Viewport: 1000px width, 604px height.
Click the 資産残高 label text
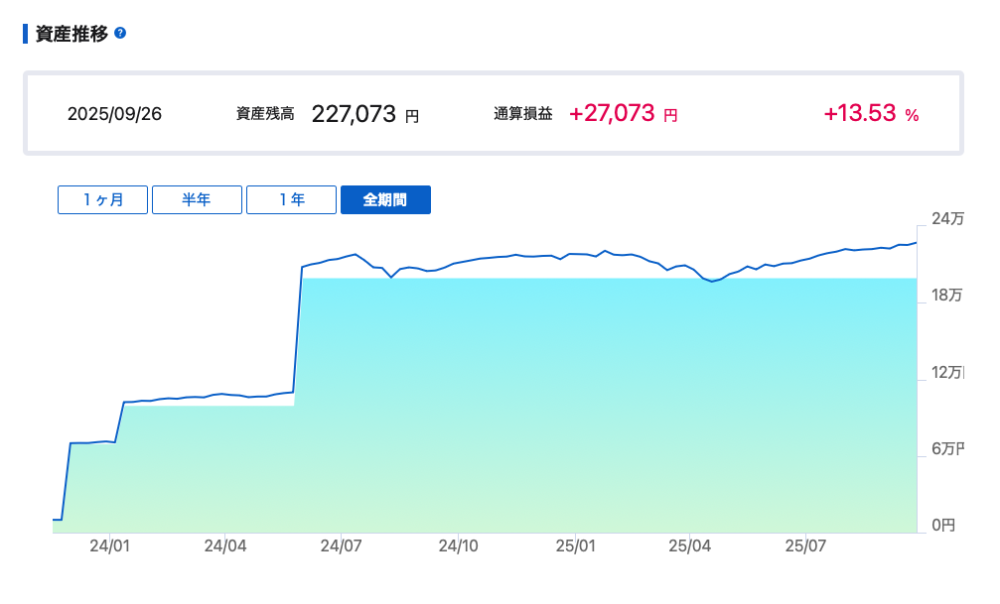265,114
